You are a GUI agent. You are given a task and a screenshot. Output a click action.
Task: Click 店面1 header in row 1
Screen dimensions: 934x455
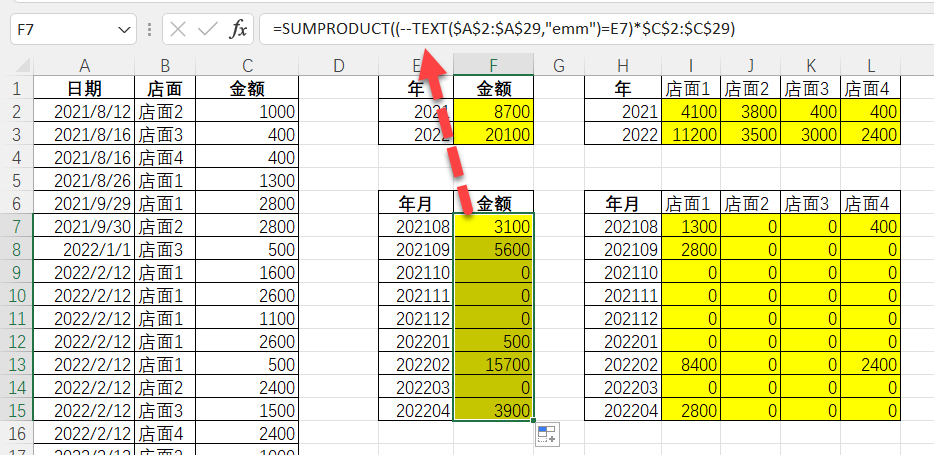(x=691, y=88)
